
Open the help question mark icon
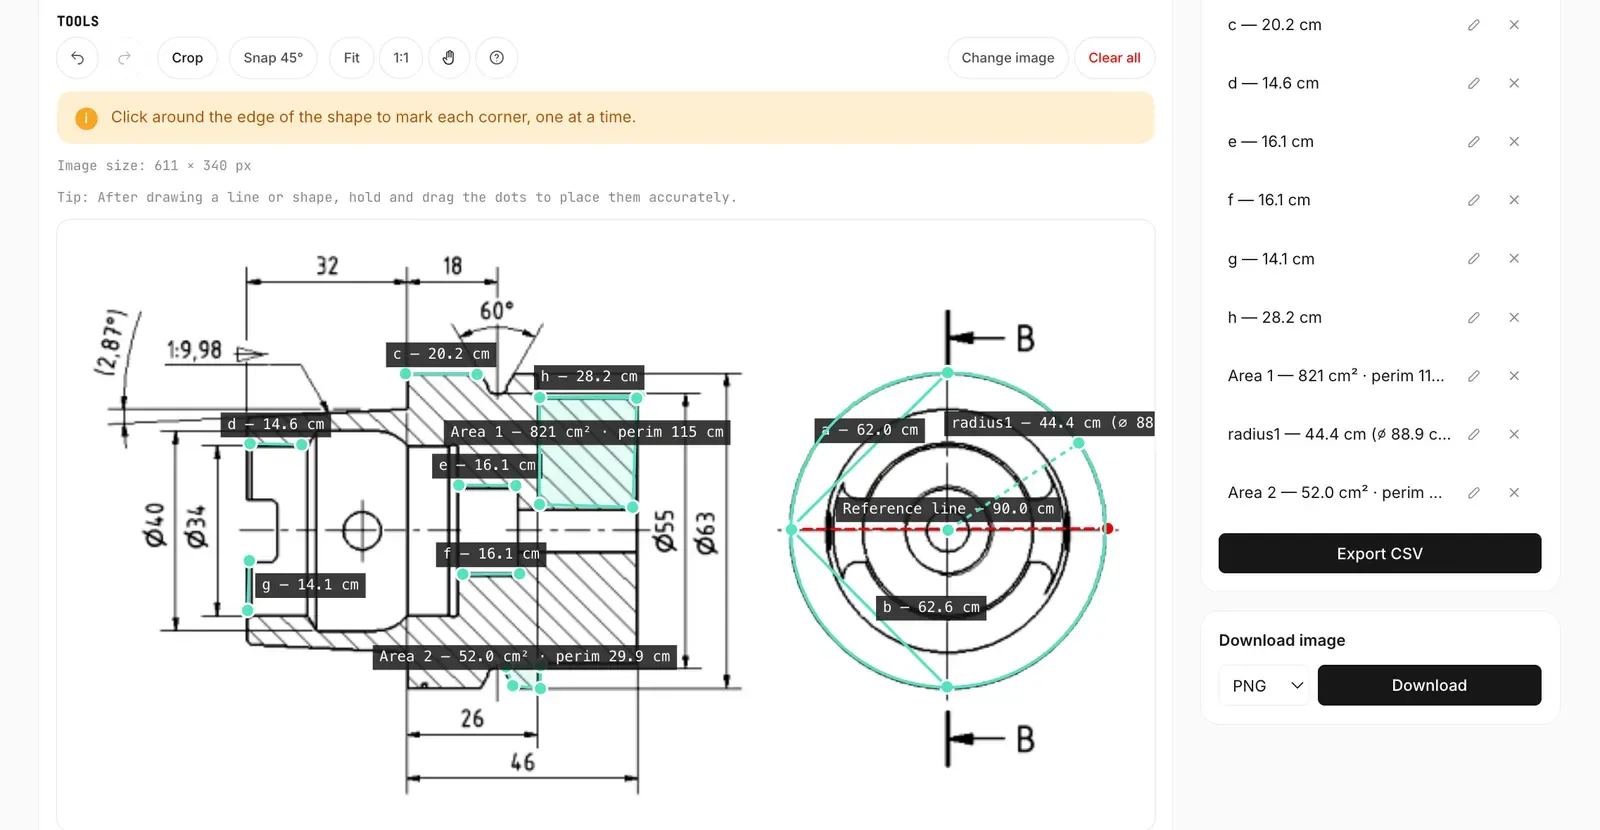(x=497, y=58)
